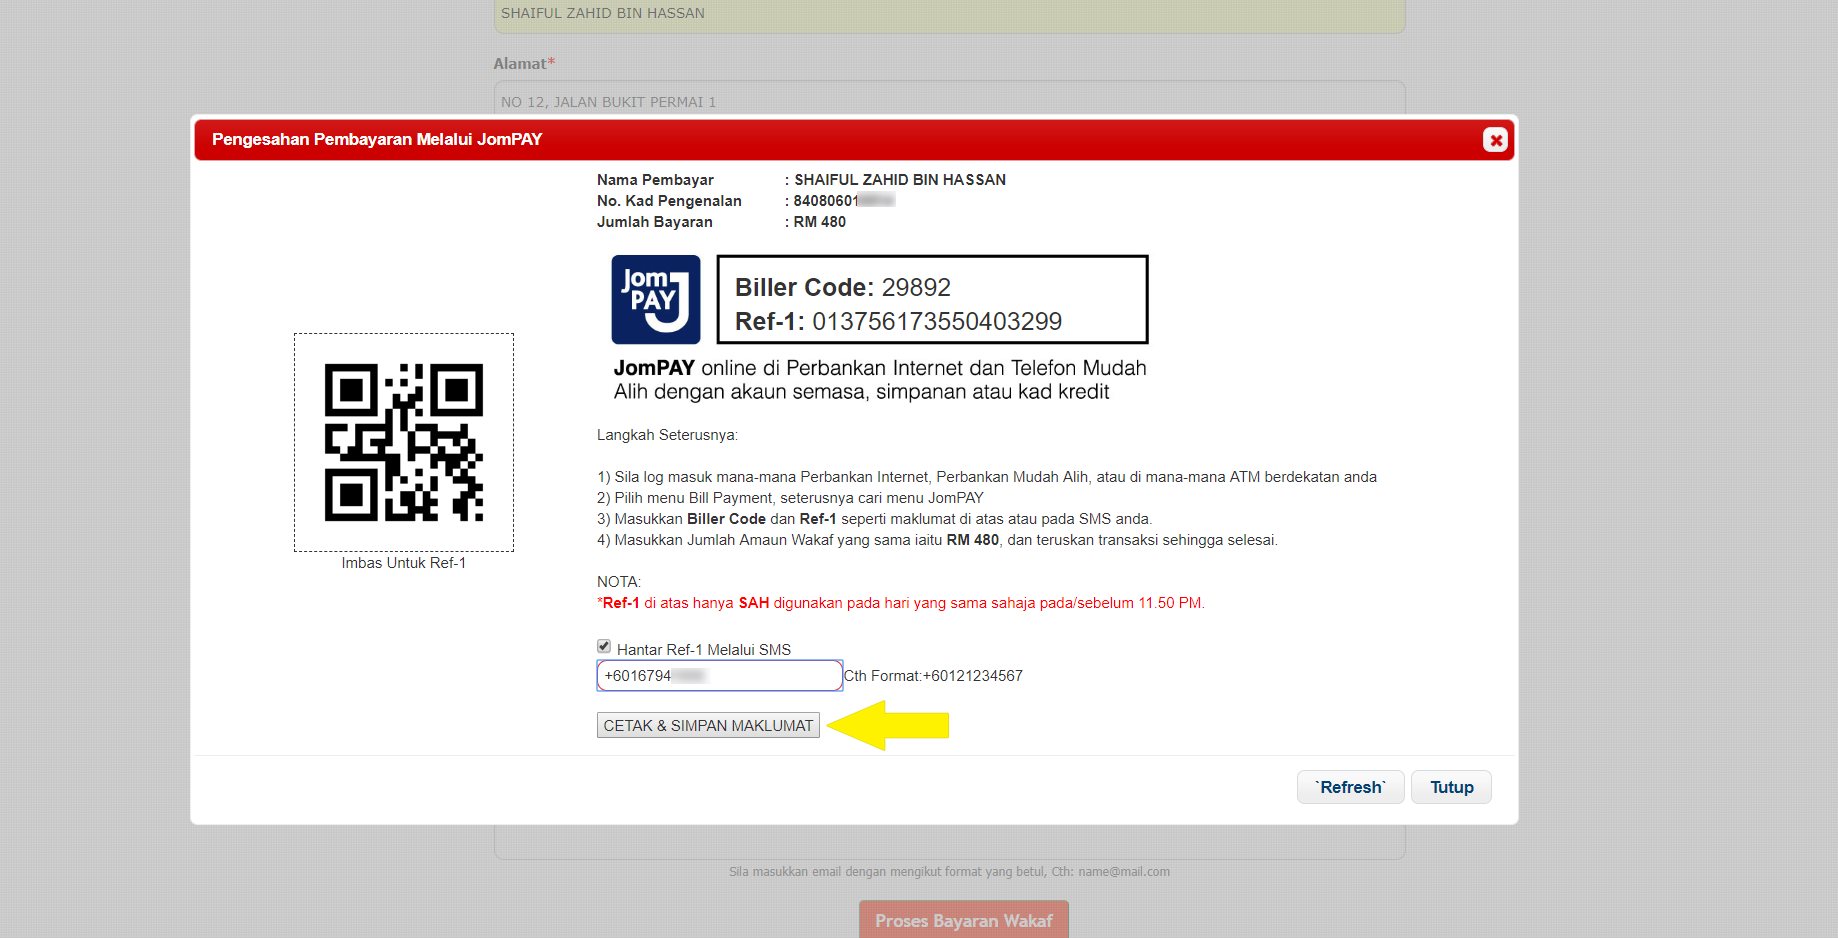Click the Cth Format example phone text
Viewport: 1838px width, 938px height.
click(x=933, y=676)
